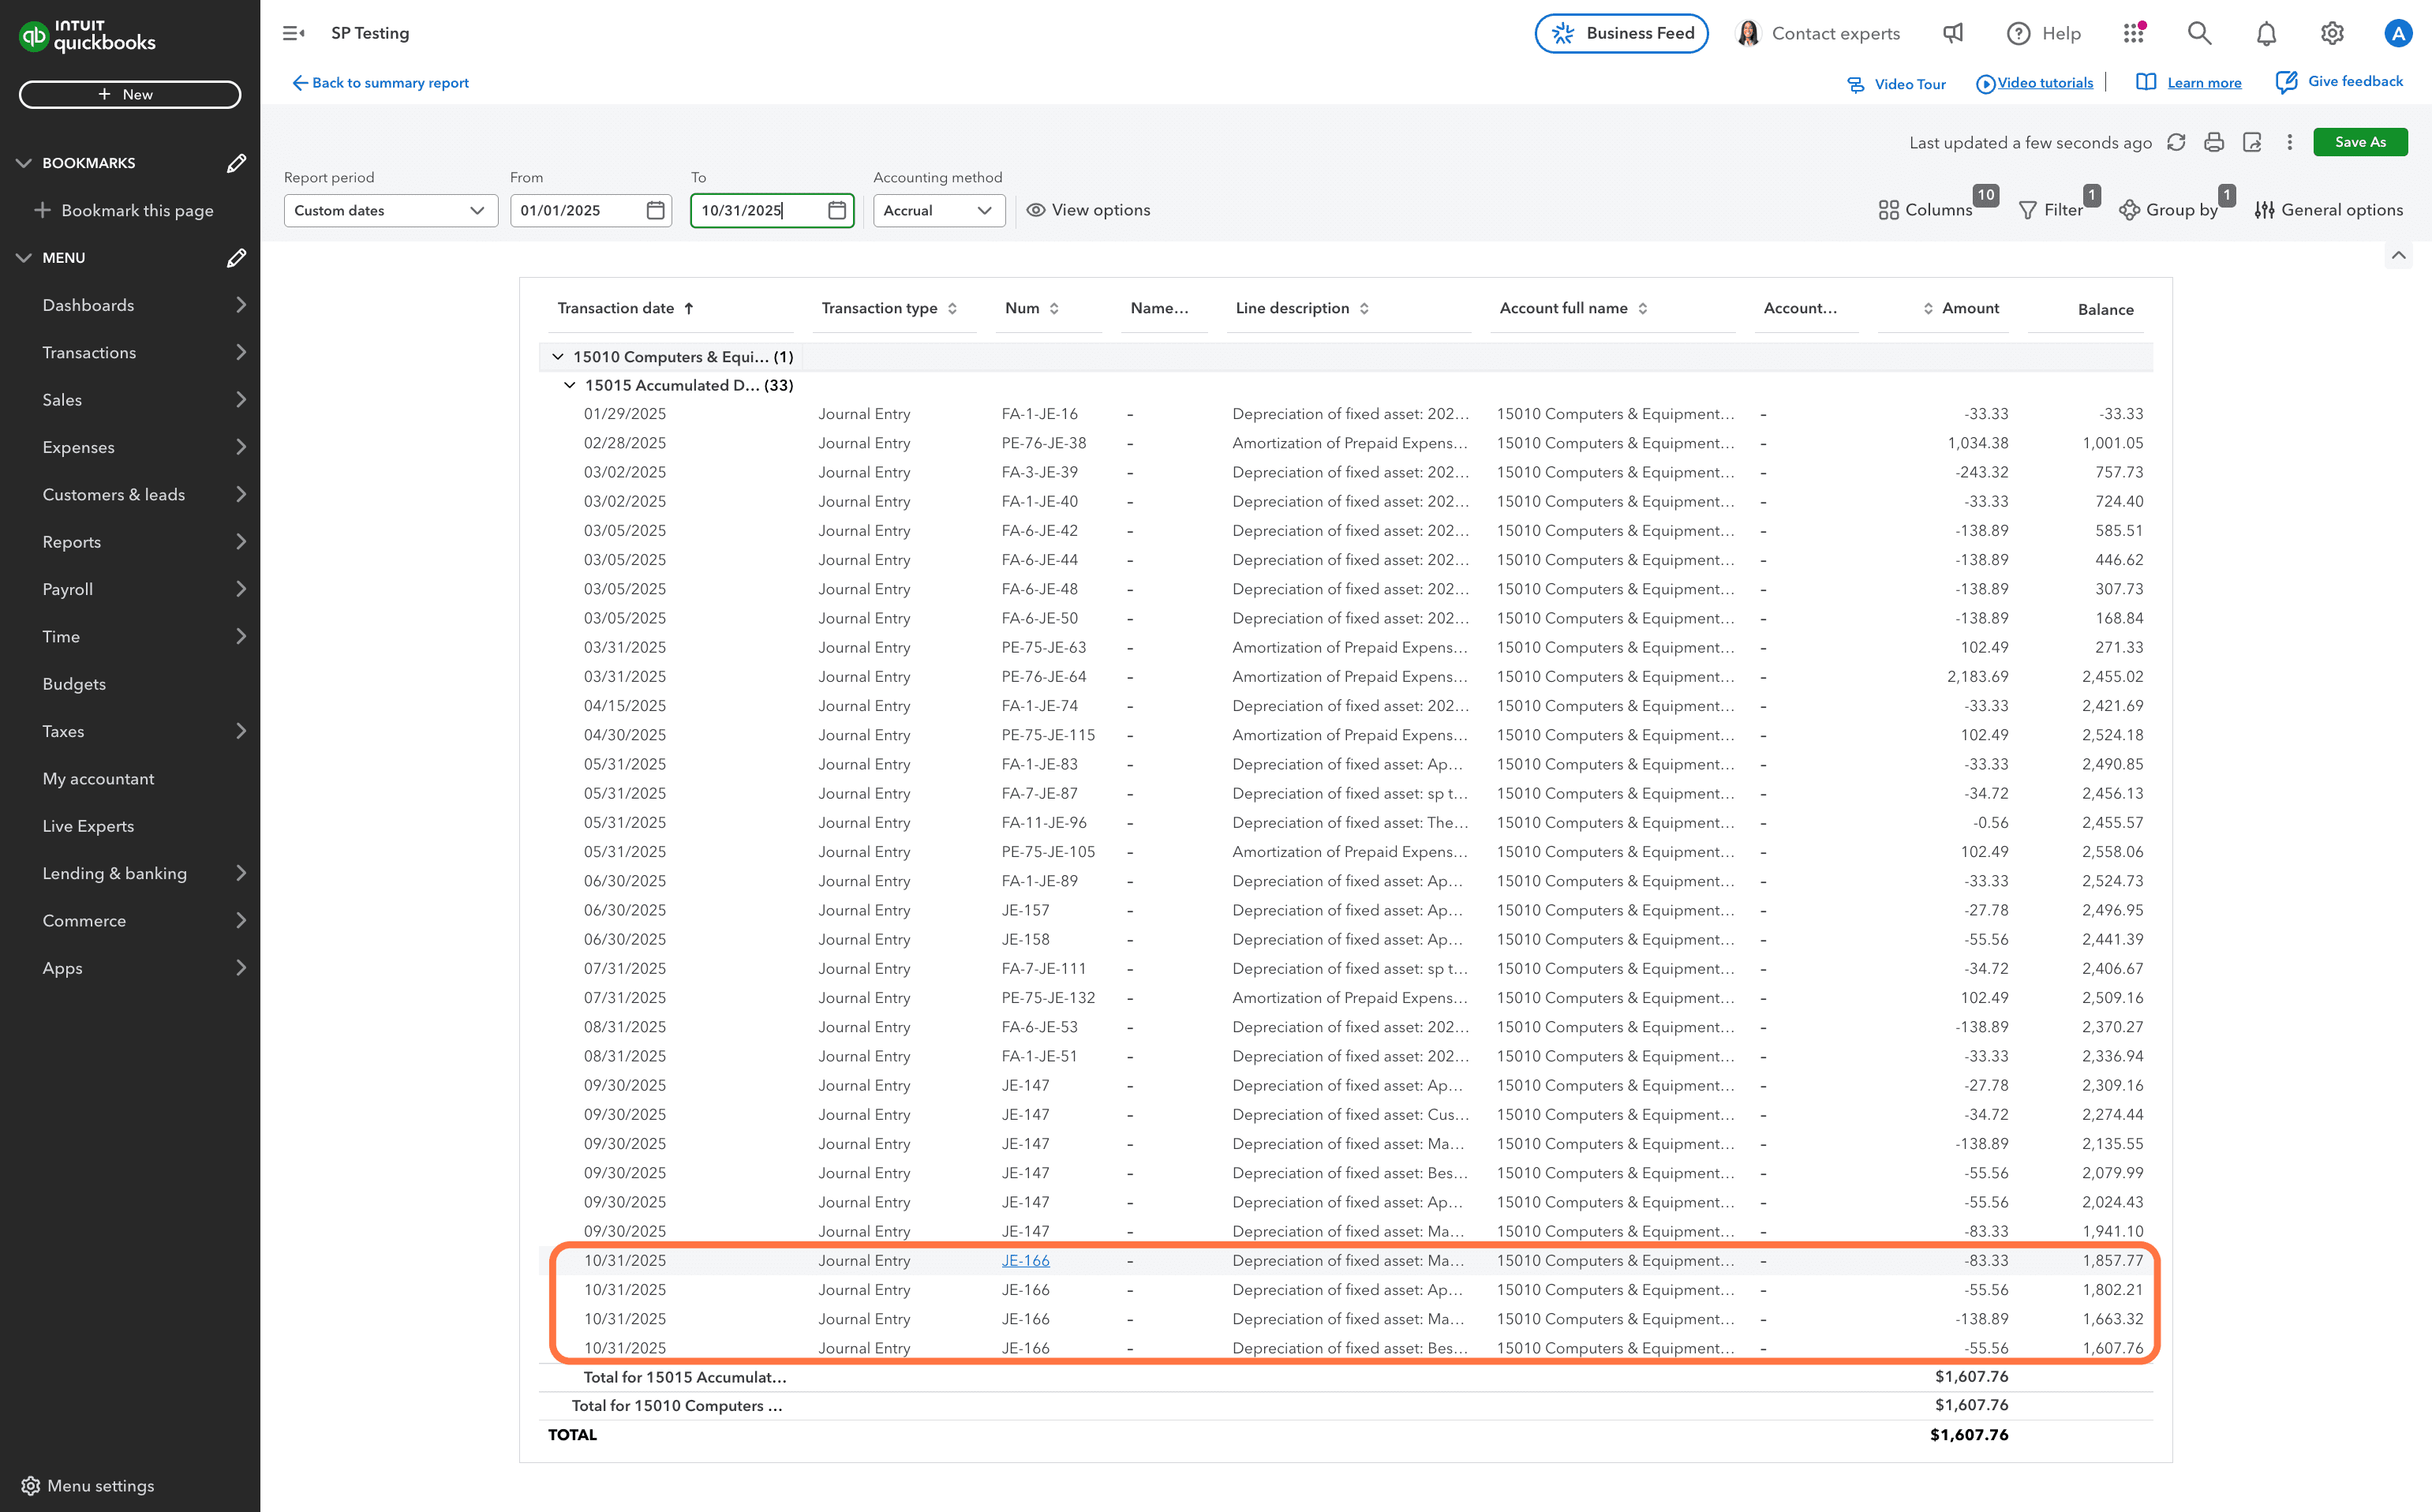This screenshot has width=2432, height=1512.
Task: Refresh the report data
Action: pyautogui.click(x=2177, y=142)
